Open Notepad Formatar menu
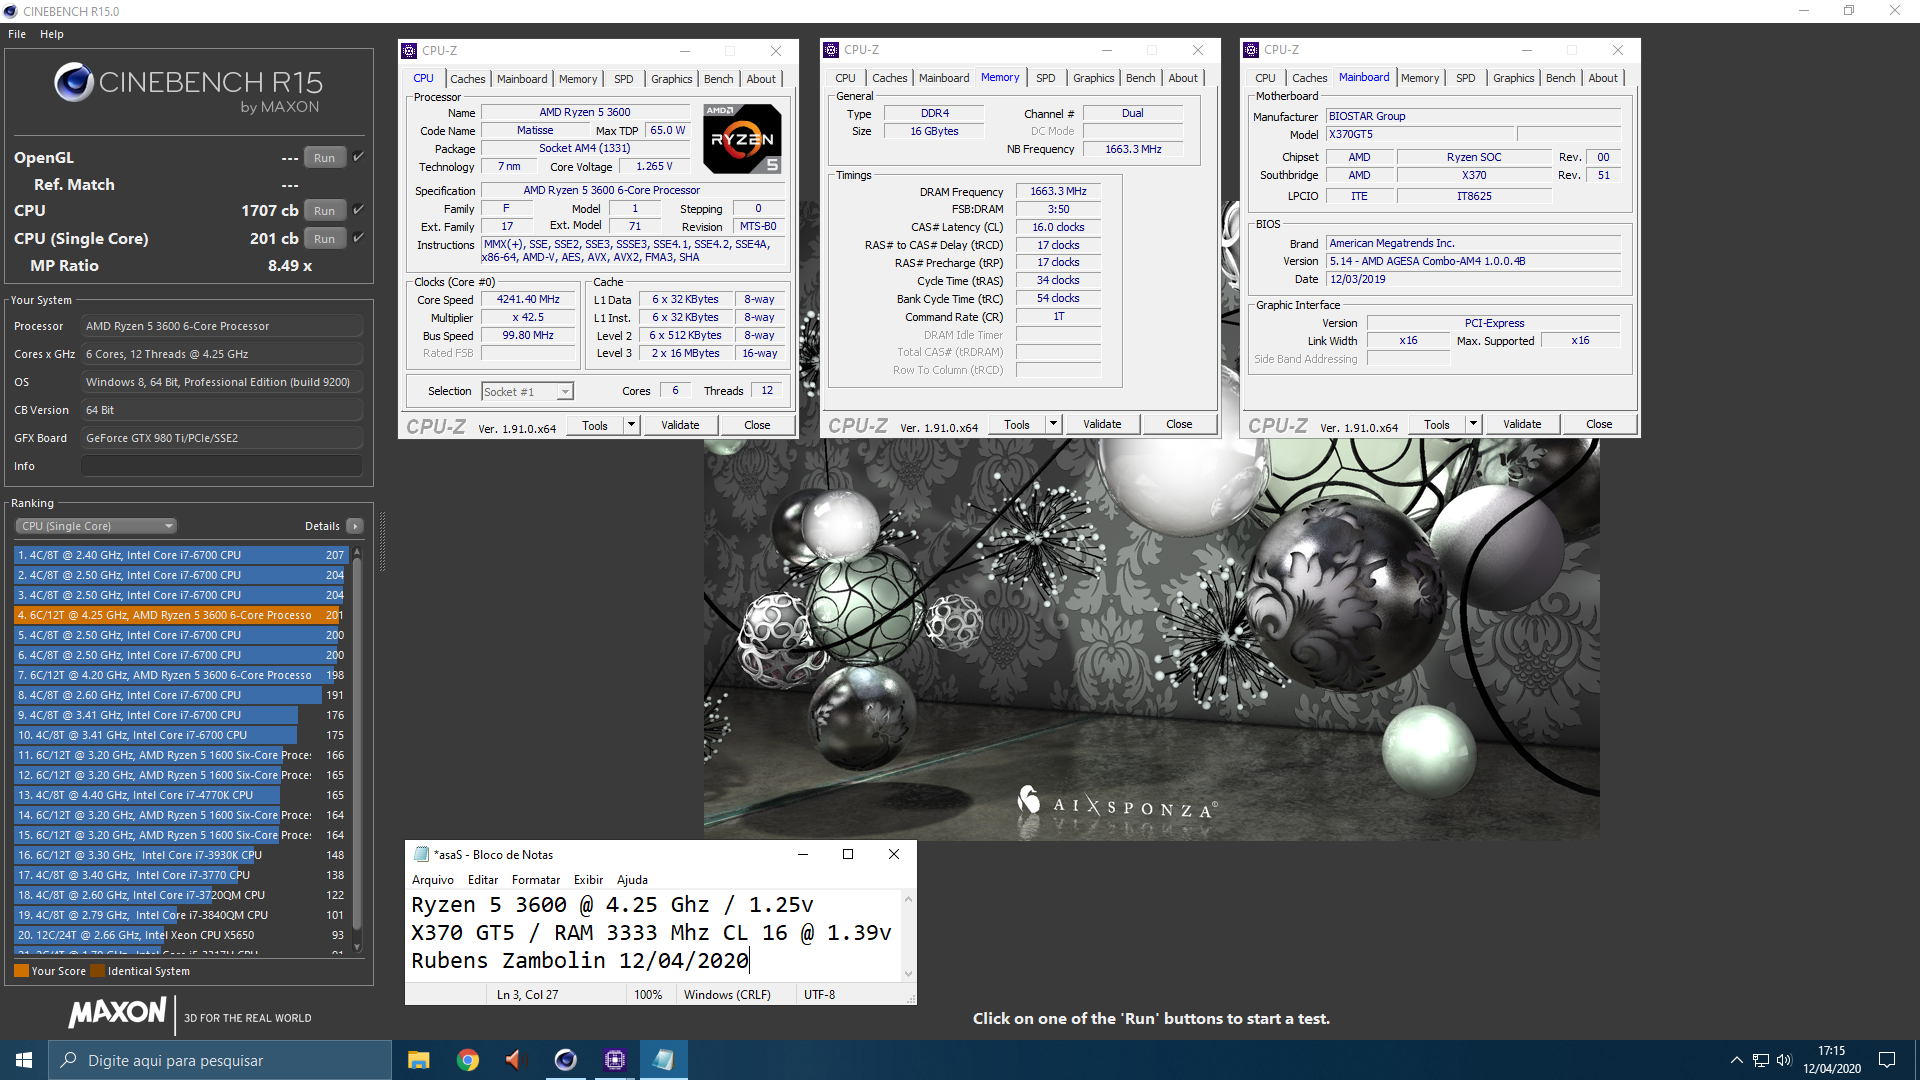This screenshot has height=1080, width=1920. (x=536, y=880)
